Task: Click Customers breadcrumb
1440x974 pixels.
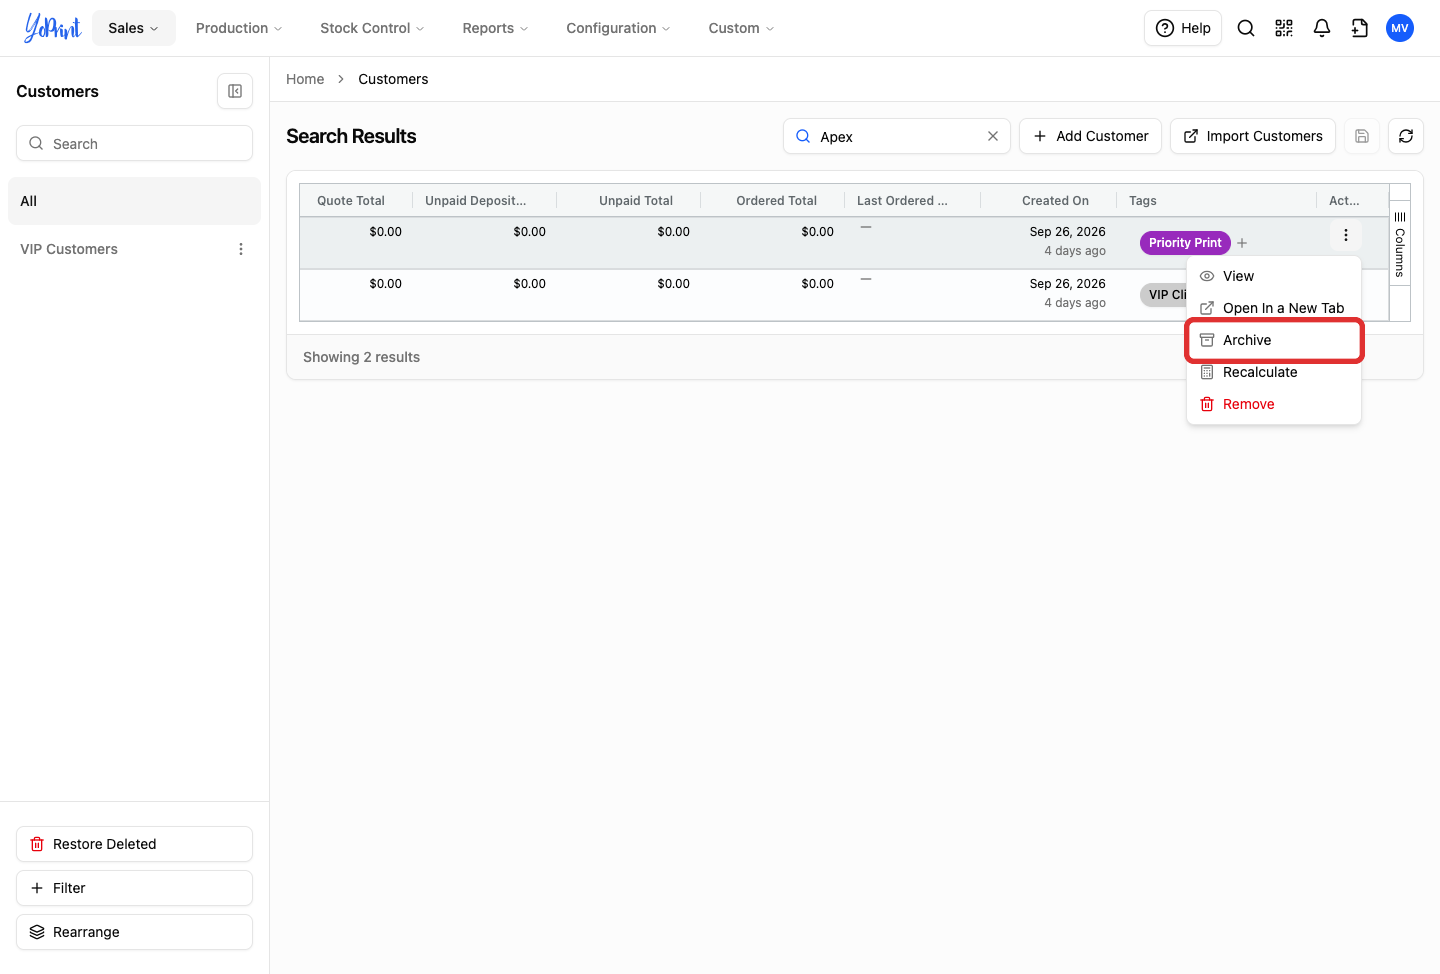Action: [x=393, y=79]
